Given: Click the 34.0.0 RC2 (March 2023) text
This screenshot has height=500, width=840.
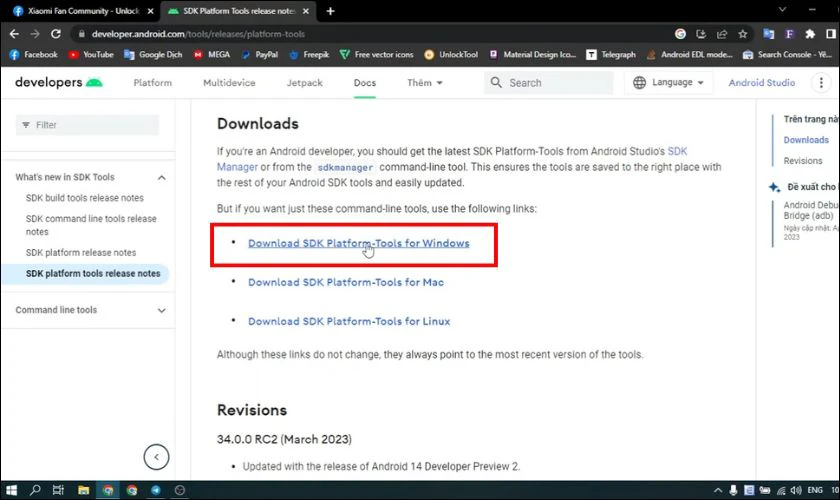Looking at the screenshot, I should pos(284,439).
